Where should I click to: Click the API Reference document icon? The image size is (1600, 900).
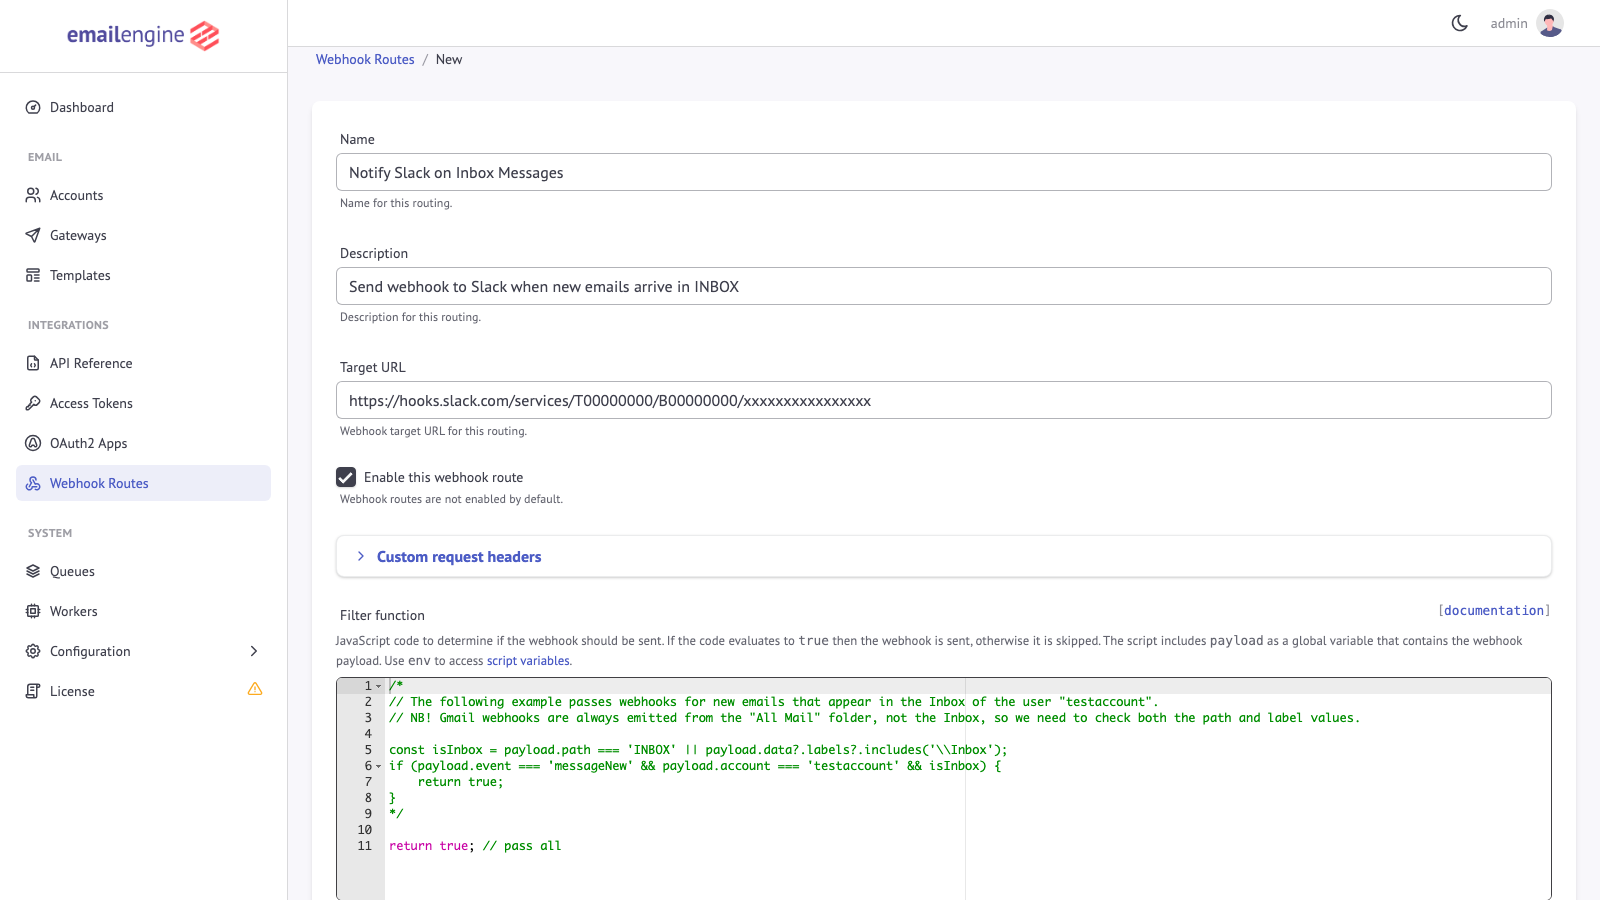[33, 363]
